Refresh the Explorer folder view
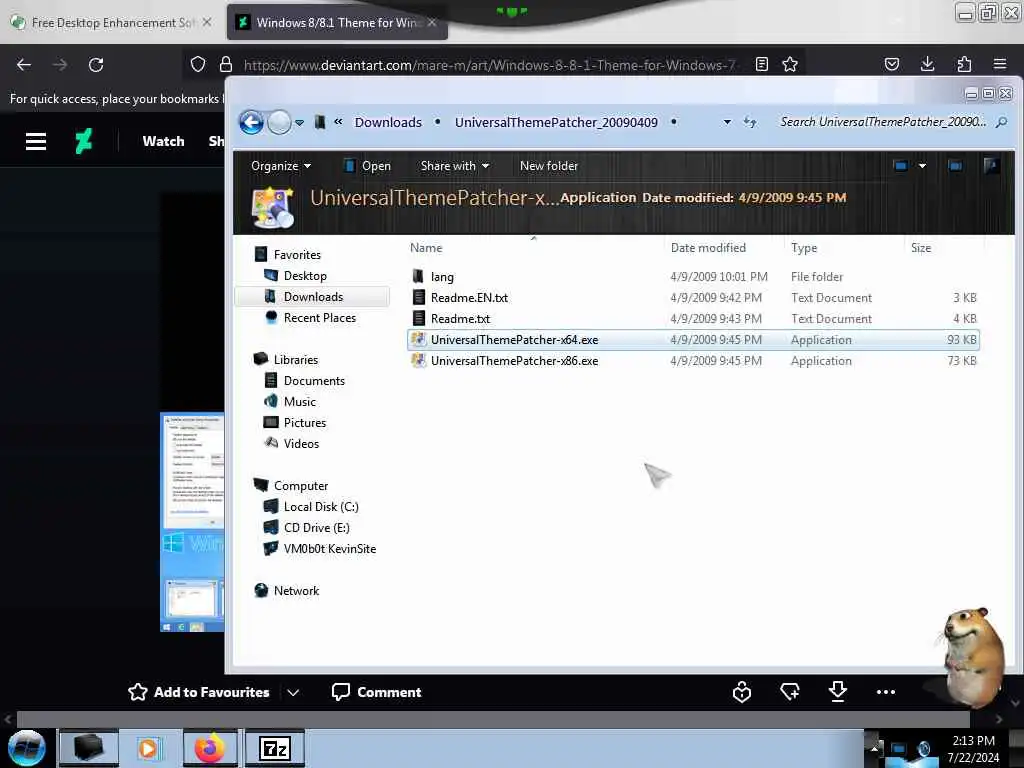Screen dimensions: 1024x768 click(750, 122)
